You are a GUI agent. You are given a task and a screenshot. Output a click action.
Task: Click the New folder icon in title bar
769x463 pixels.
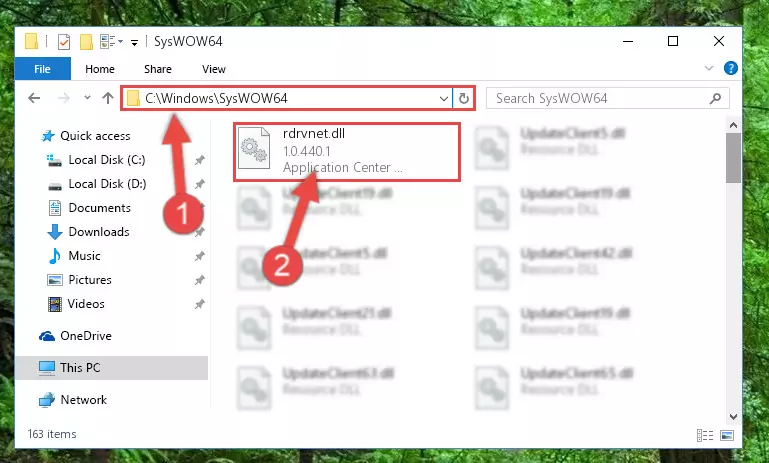(86, 42)
